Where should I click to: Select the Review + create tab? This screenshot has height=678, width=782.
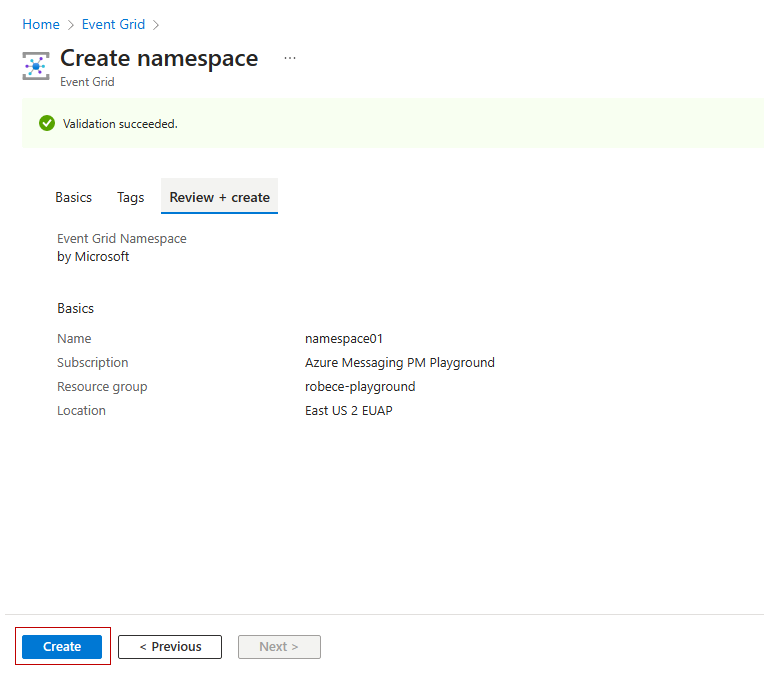point(219,197)
